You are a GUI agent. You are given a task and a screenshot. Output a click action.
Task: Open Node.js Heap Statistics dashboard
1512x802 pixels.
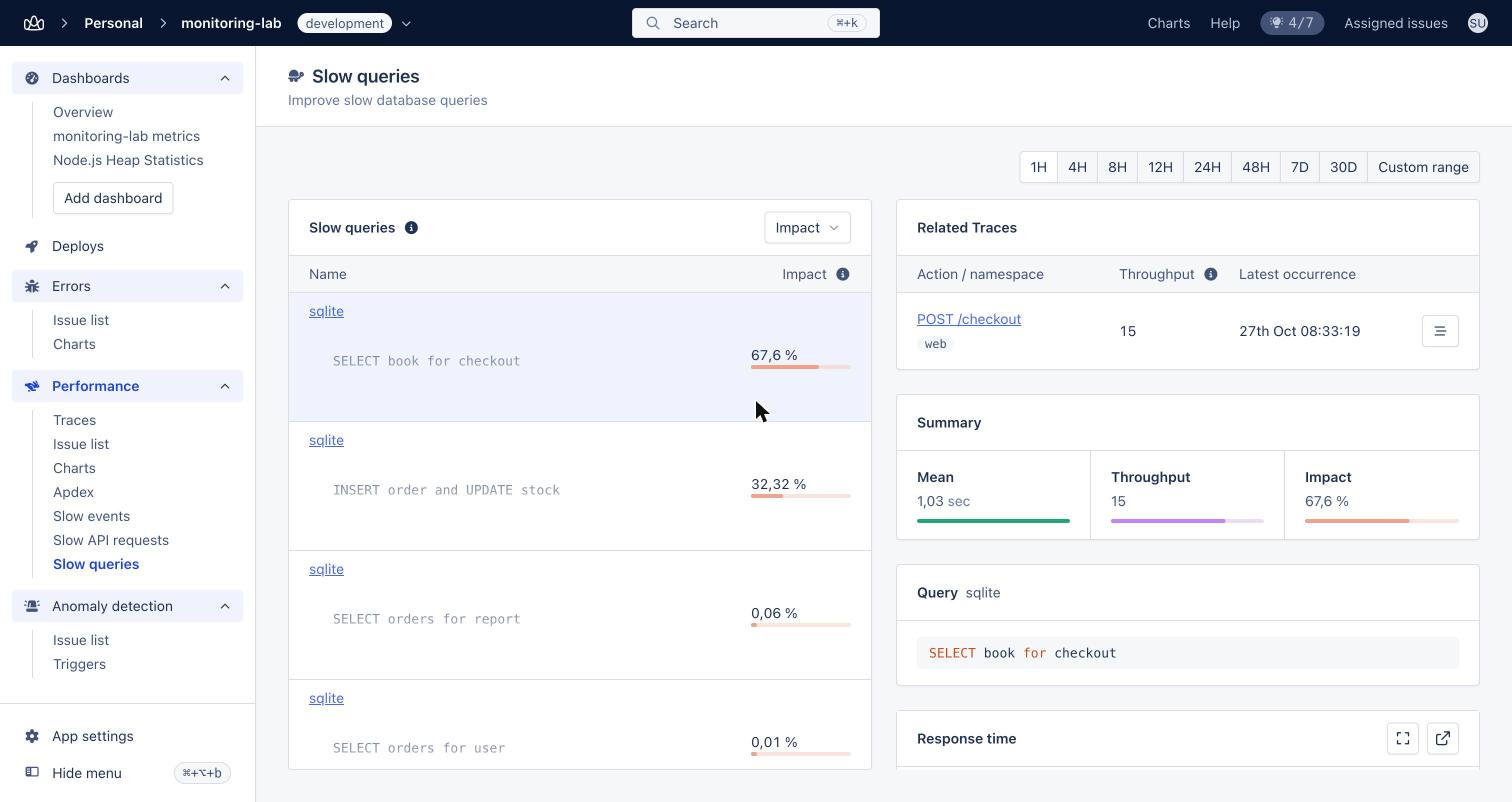128,160
